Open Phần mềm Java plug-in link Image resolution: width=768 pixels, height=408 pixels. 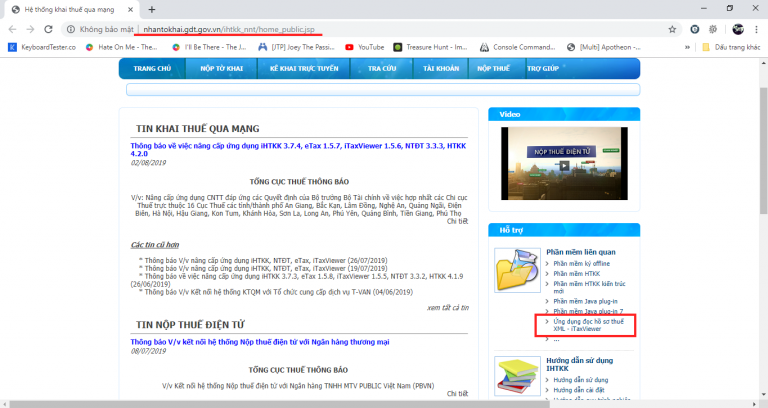(x=585, y=301)
